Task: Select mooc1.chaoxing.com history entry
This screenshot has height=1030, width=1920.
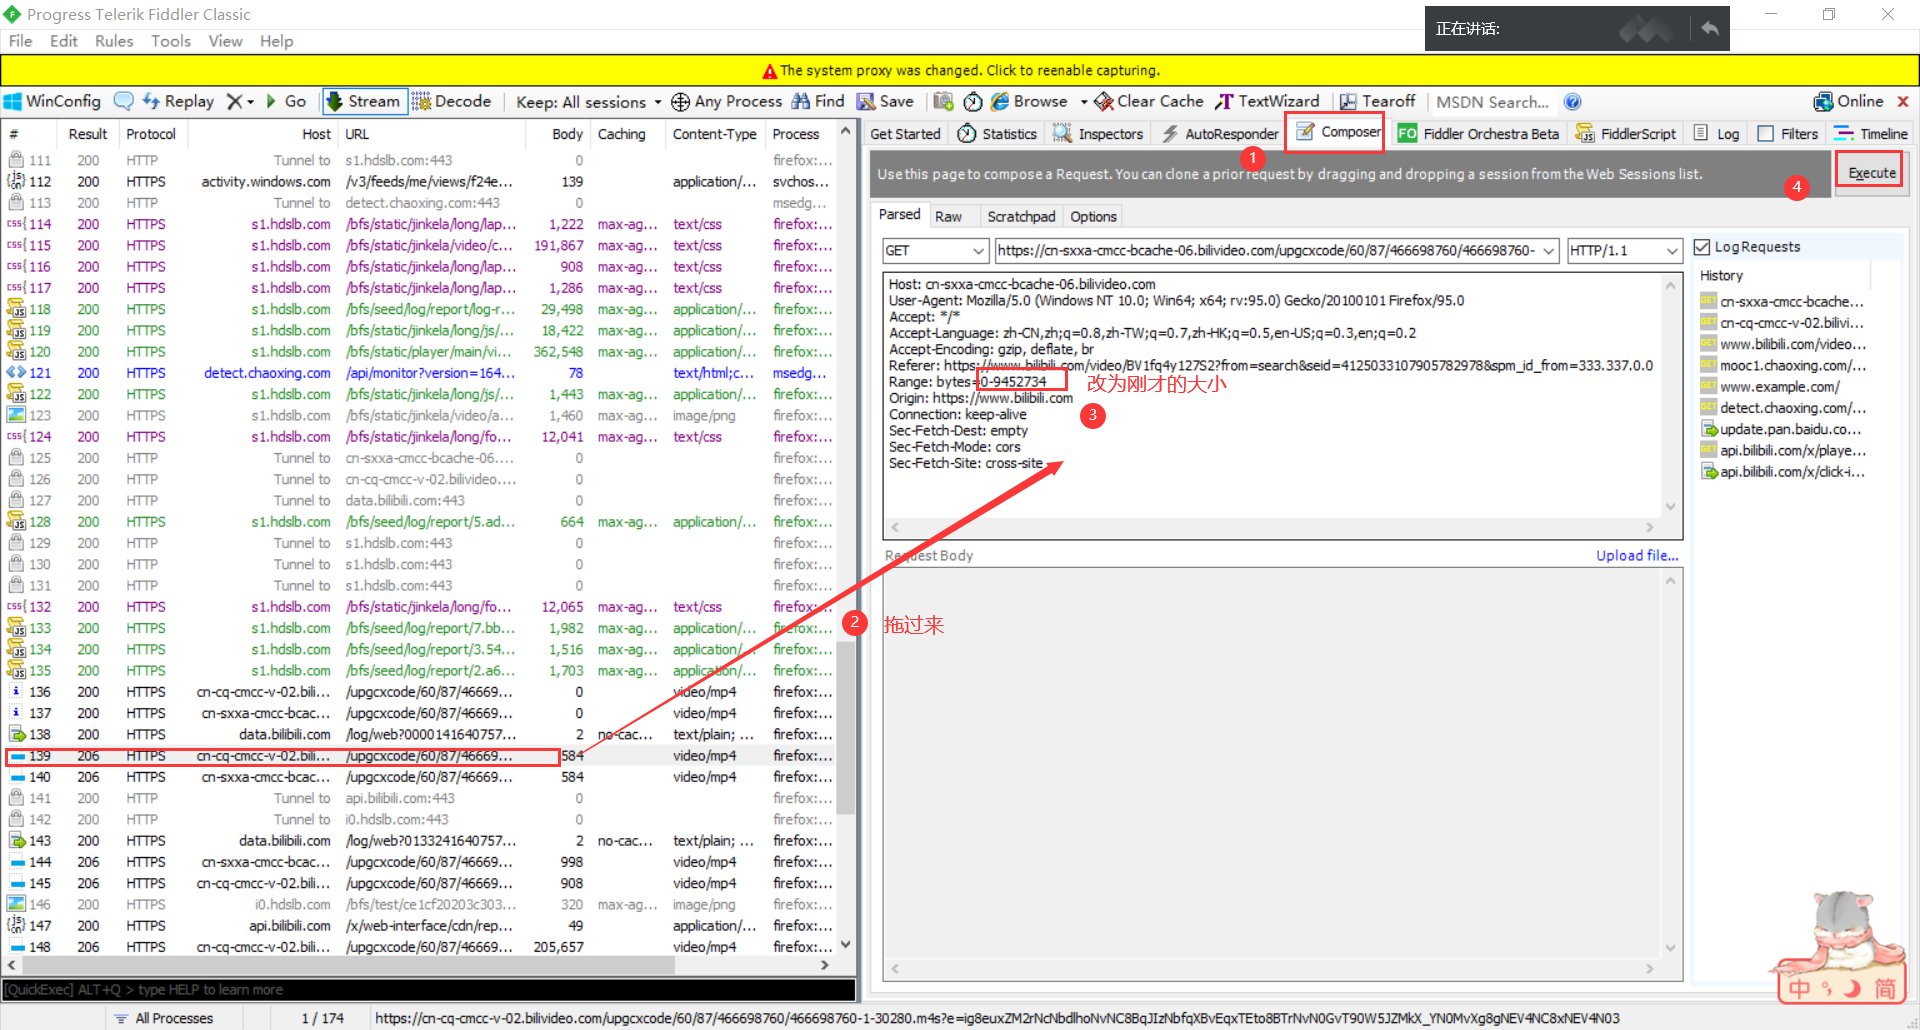Action: [1783, 365]
